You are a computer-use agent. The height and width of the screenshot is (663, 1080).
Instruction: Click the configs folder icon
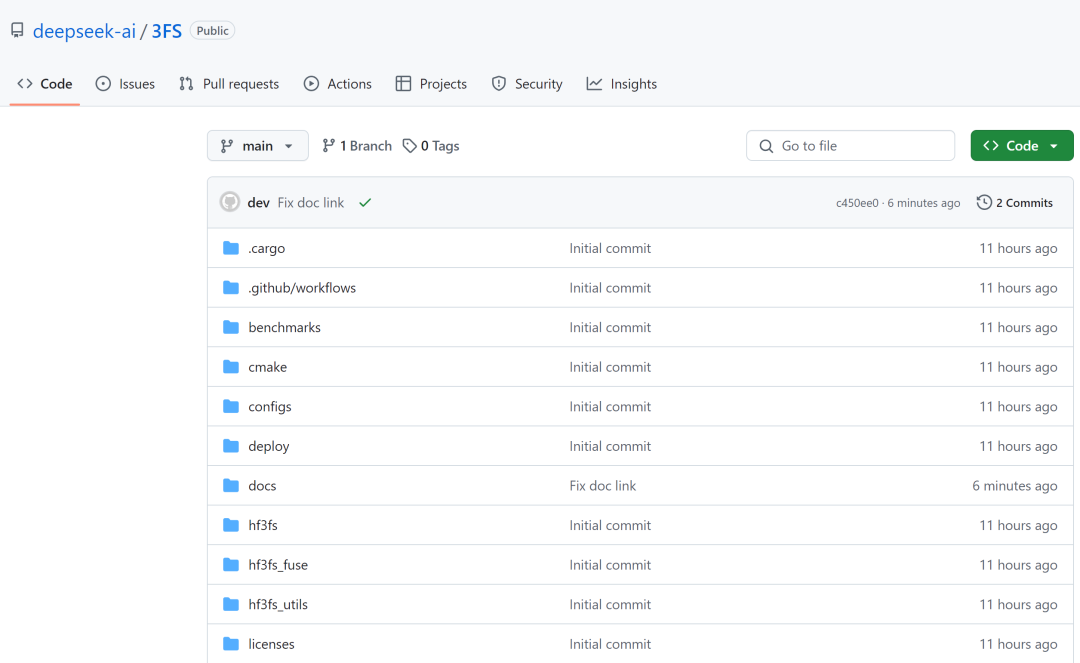(231, 406)
